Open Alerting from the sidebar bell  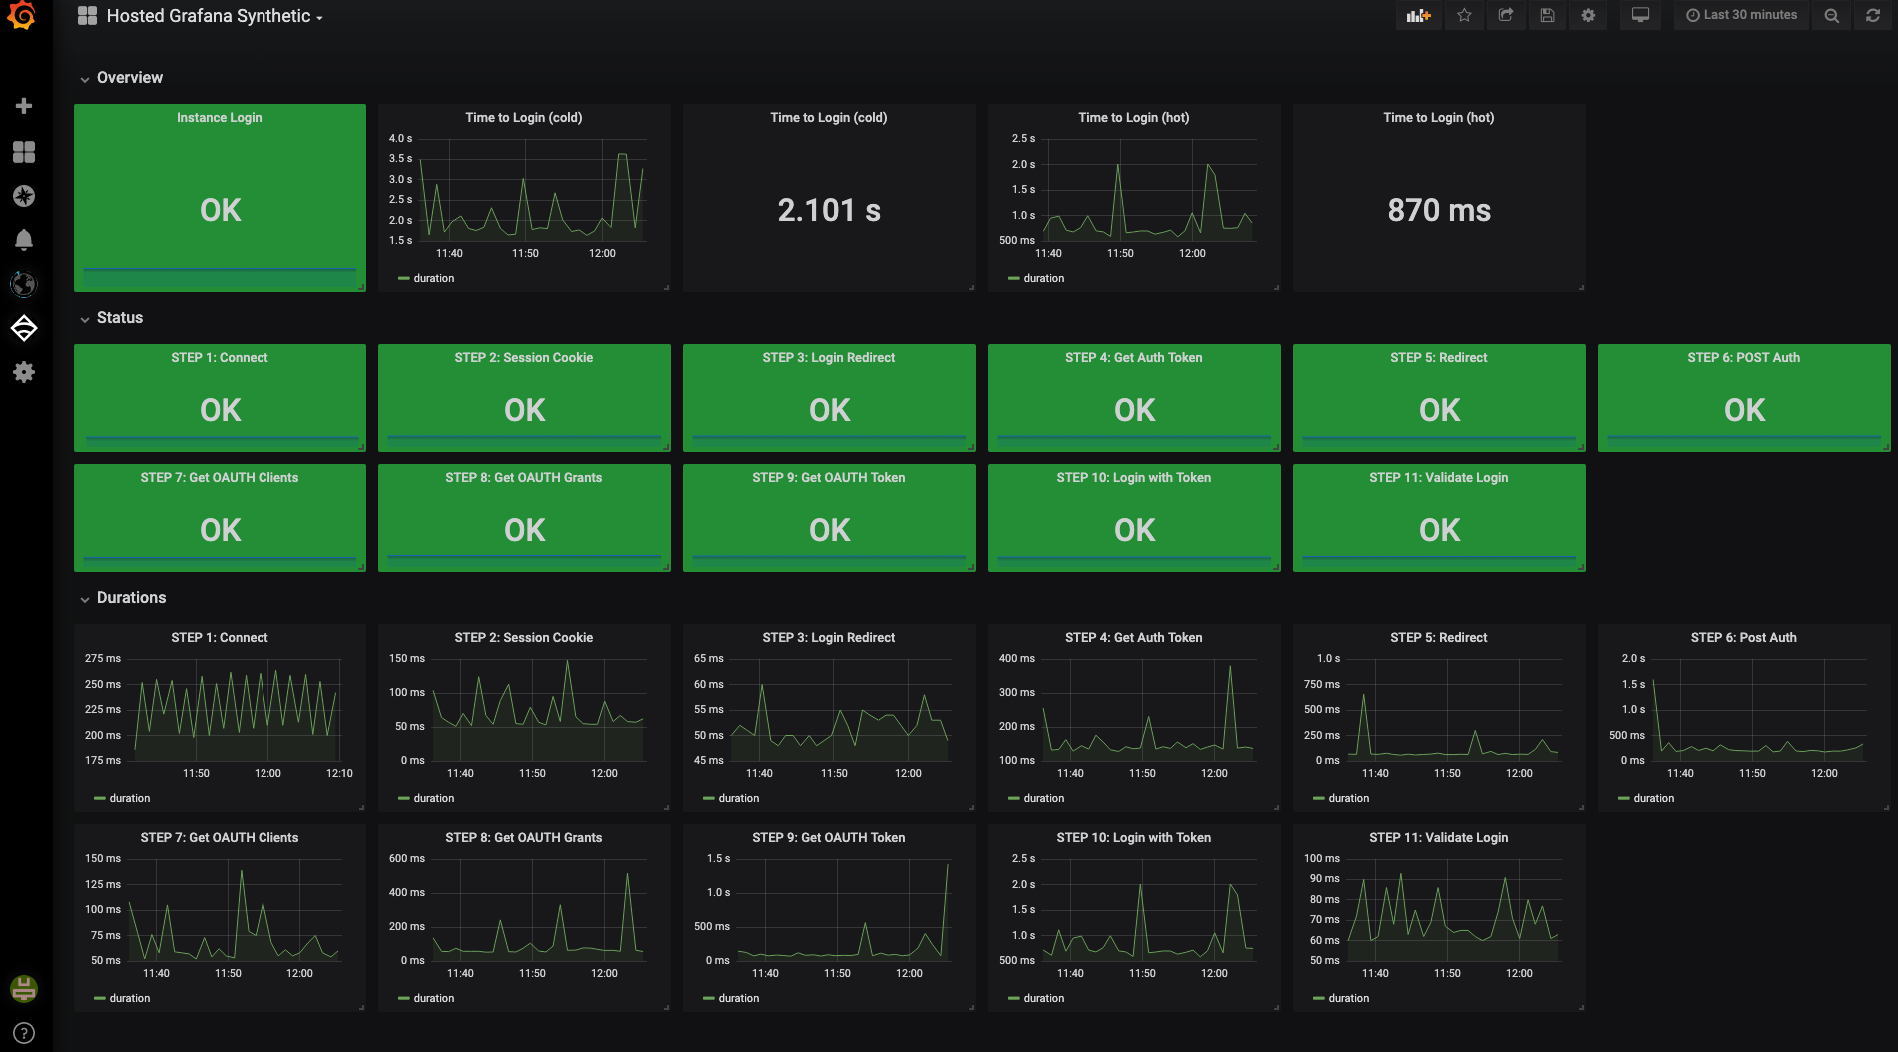click(24, 239)
